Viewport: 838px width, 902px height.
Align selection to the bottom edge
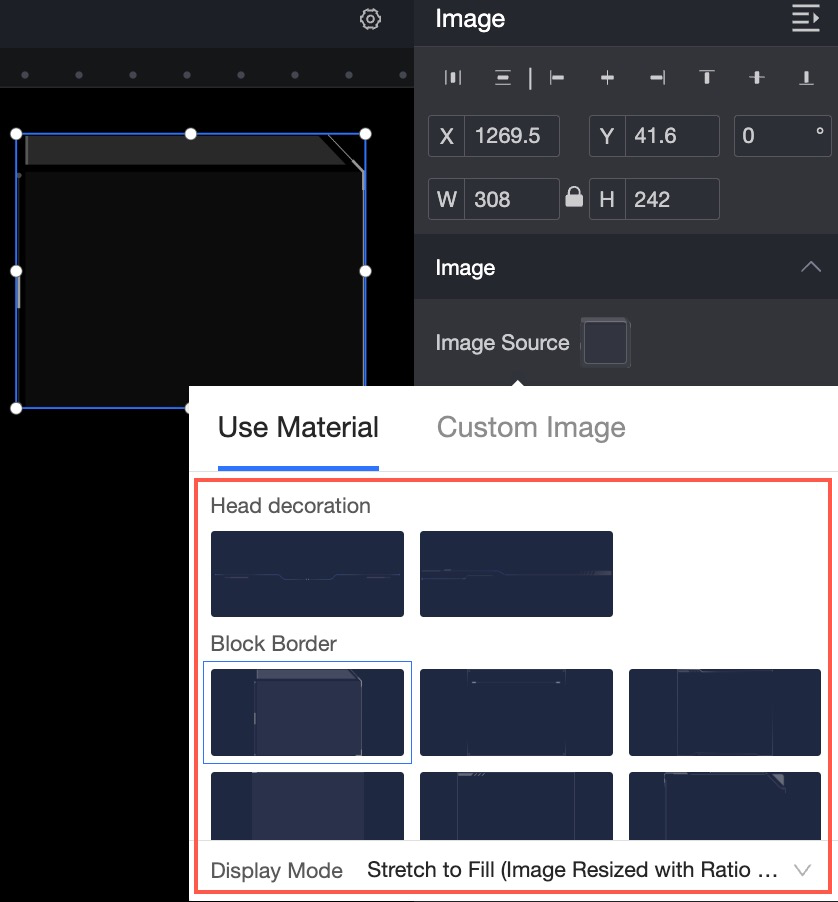coord(806,77)
